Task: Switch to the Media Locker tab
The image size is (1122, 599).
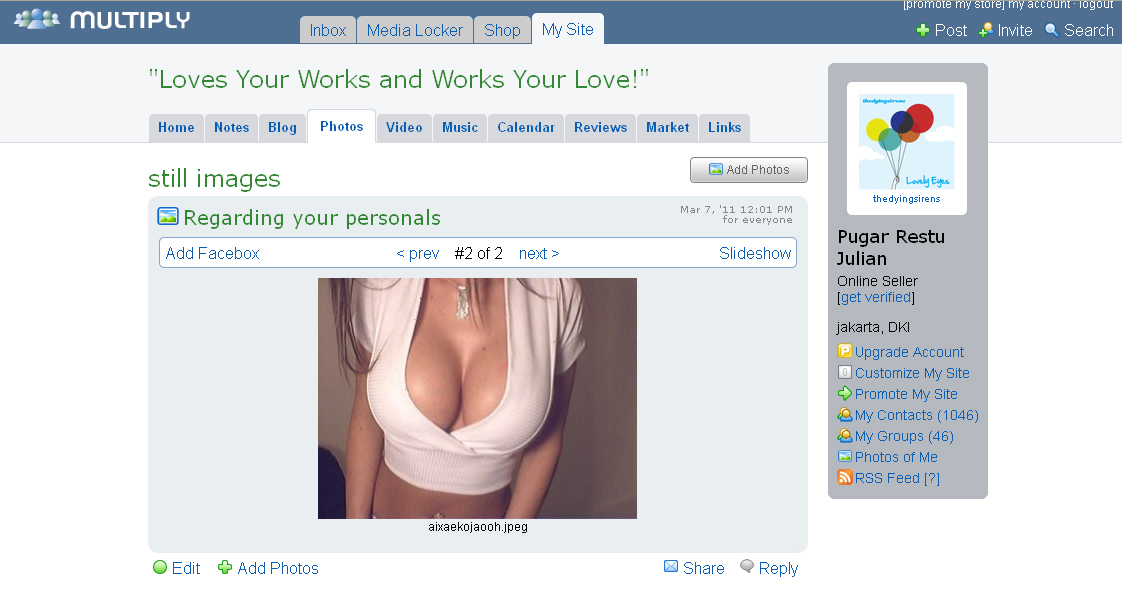Action: [415, 30]
